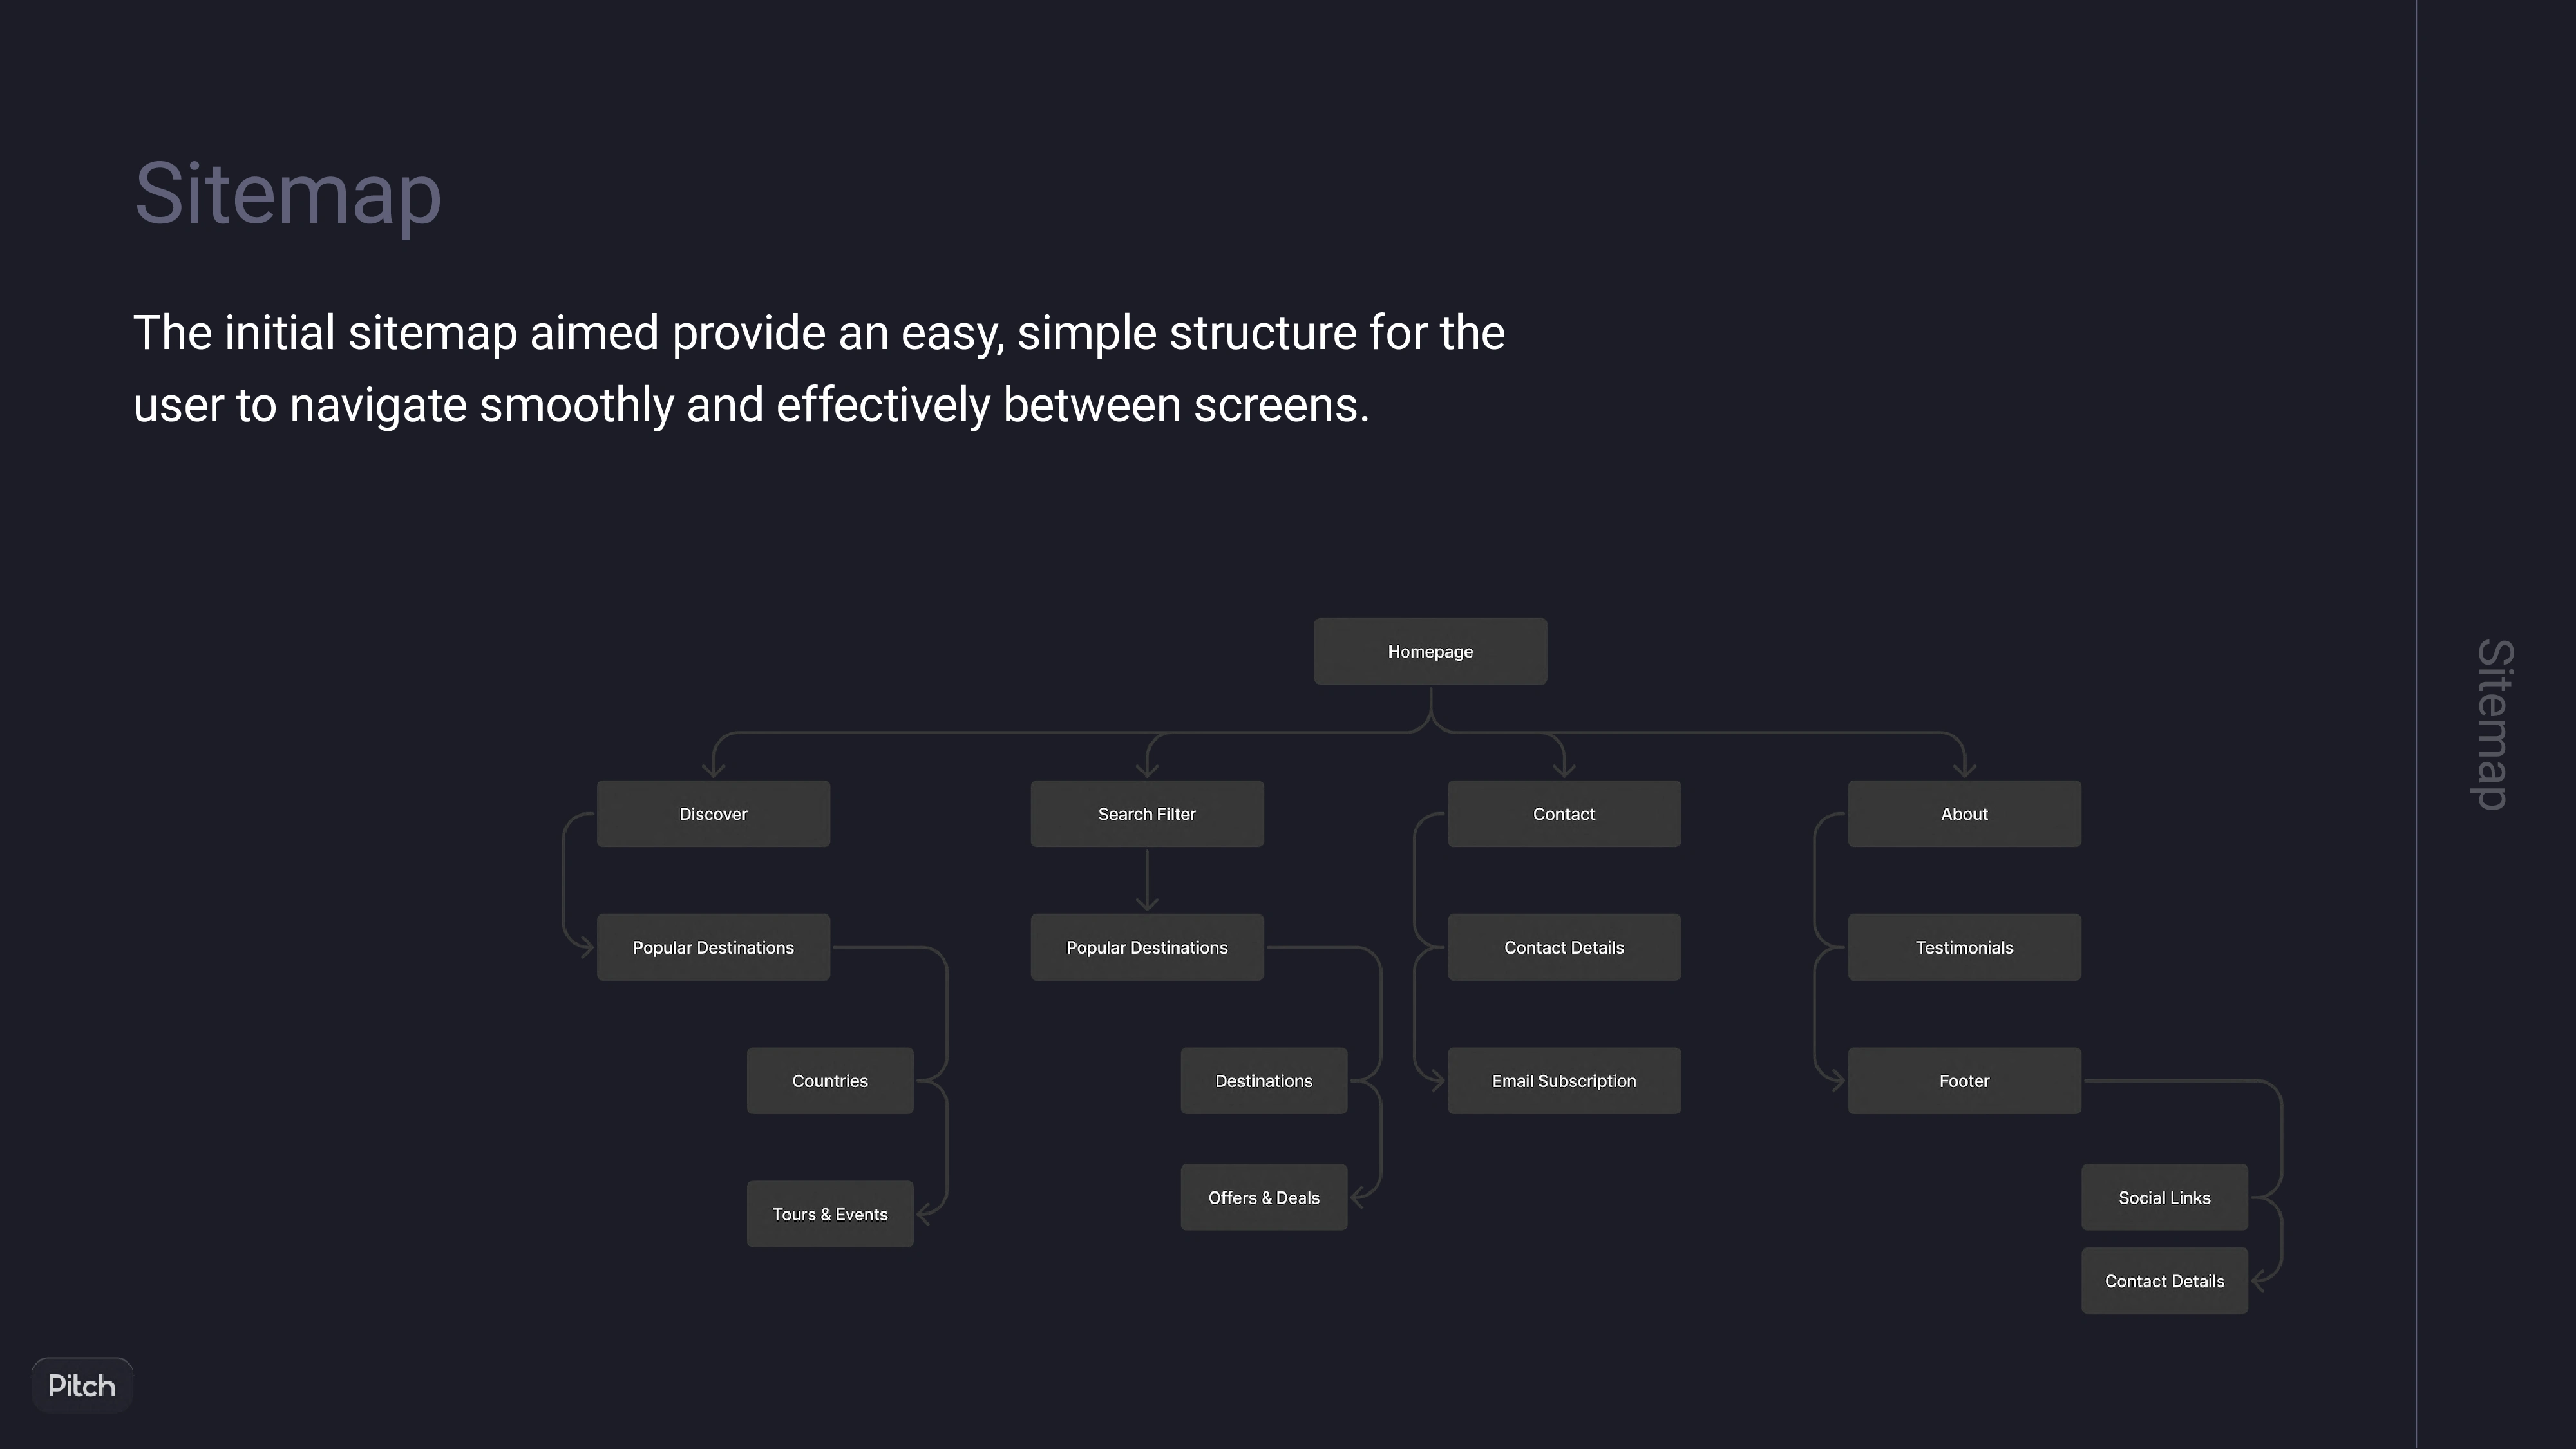
Task: Click Contact Details under Footer
Action: pos(2164,1281)
